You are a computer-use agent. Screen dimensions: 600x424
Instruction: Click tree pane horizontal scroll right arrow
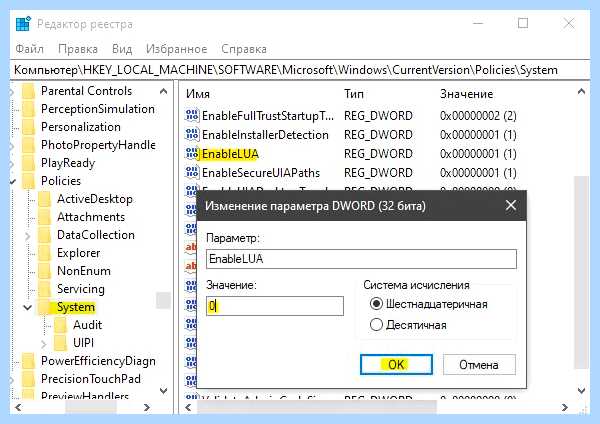coord(147,408)
